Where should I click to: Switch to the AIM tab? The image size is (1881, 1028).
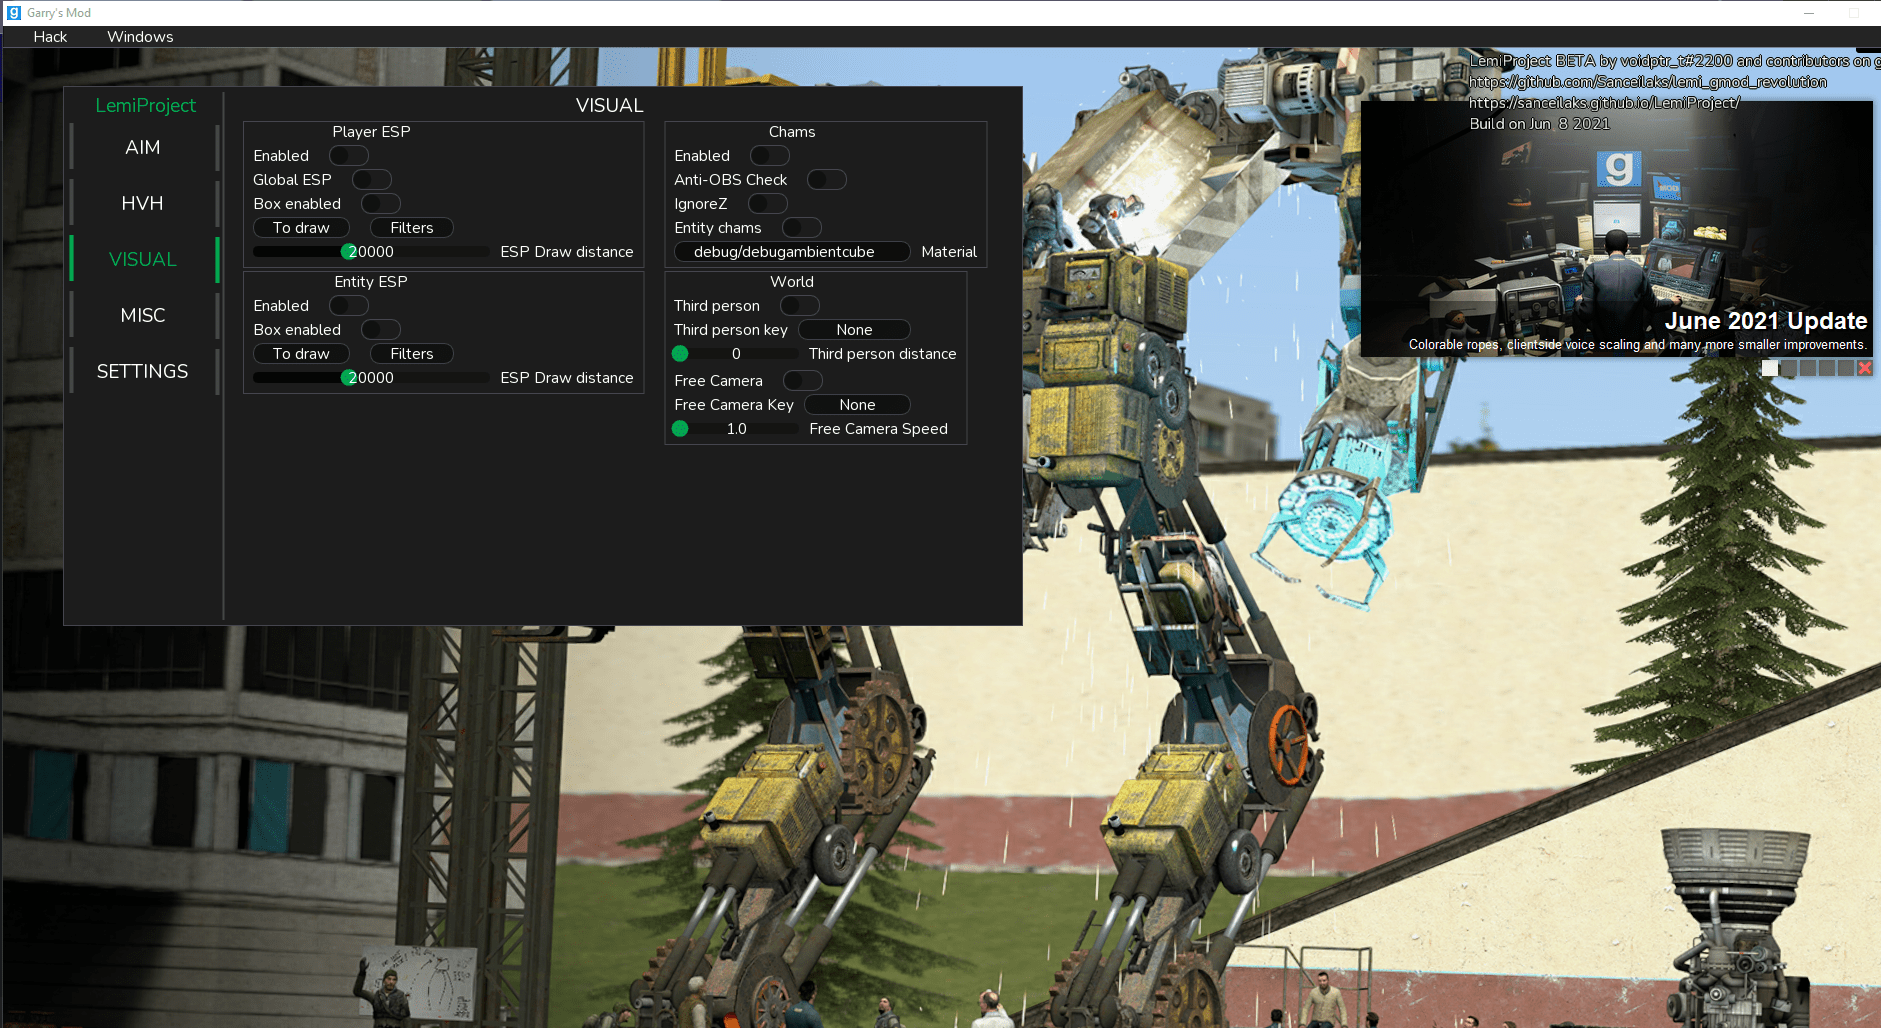click(x=143, y=147)
